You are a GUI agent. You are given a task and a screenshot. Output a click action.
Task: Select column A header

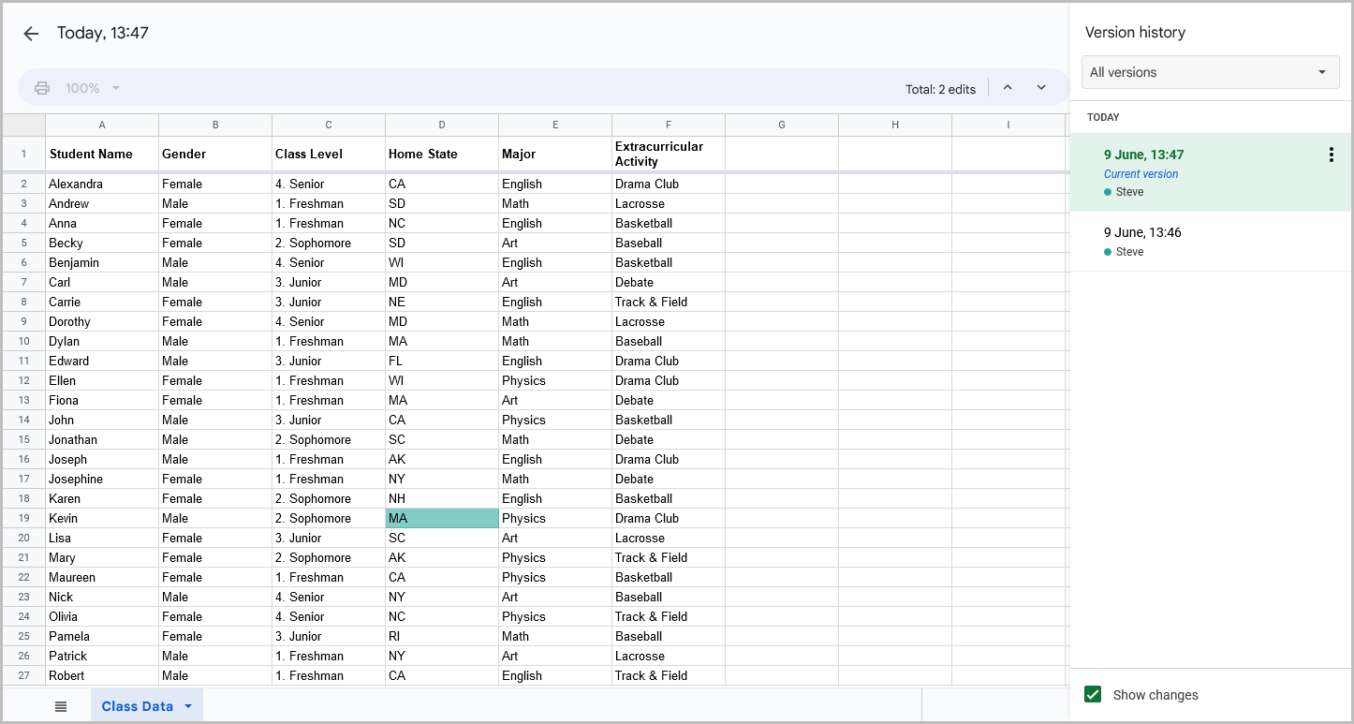coord(102,125)
